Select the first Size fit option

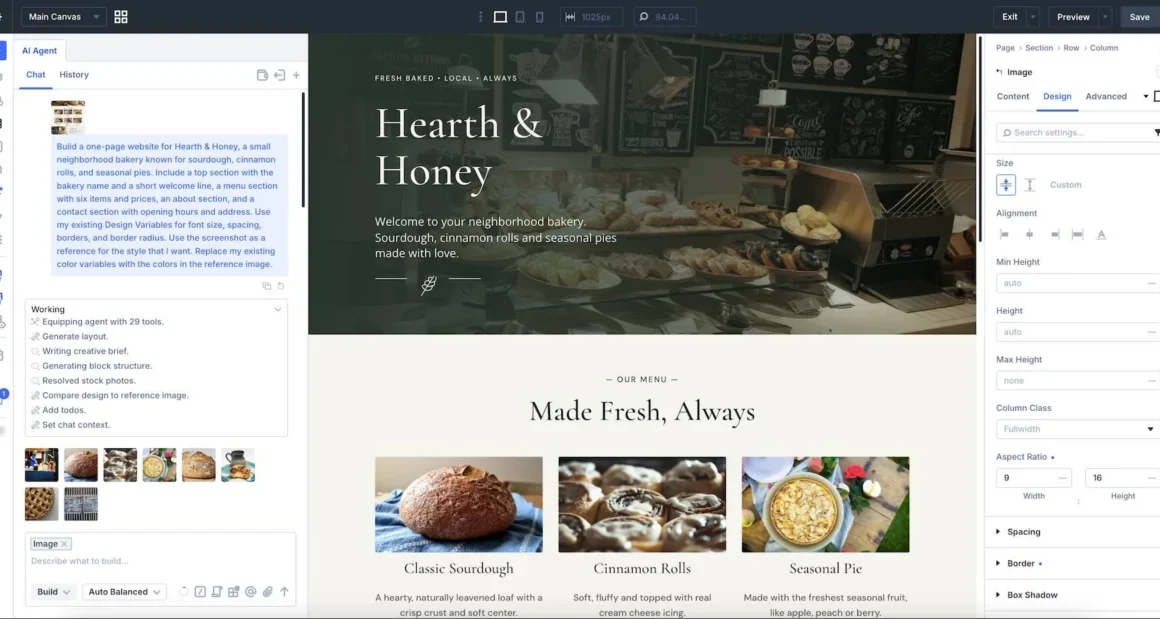[1006, 185]
